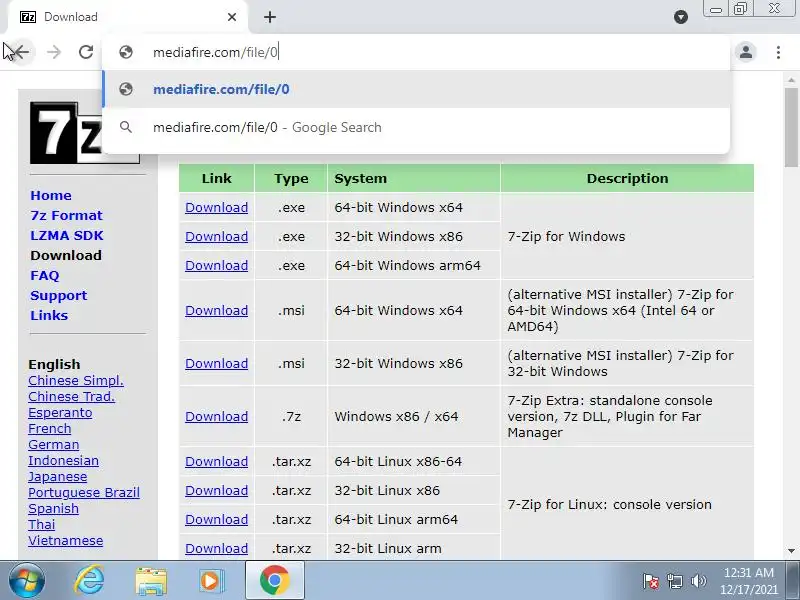The height and width of the screenshot is (600, 800).
Task: Open Windows Explorer folder icon on taskbar
Action: click(151, 581)
